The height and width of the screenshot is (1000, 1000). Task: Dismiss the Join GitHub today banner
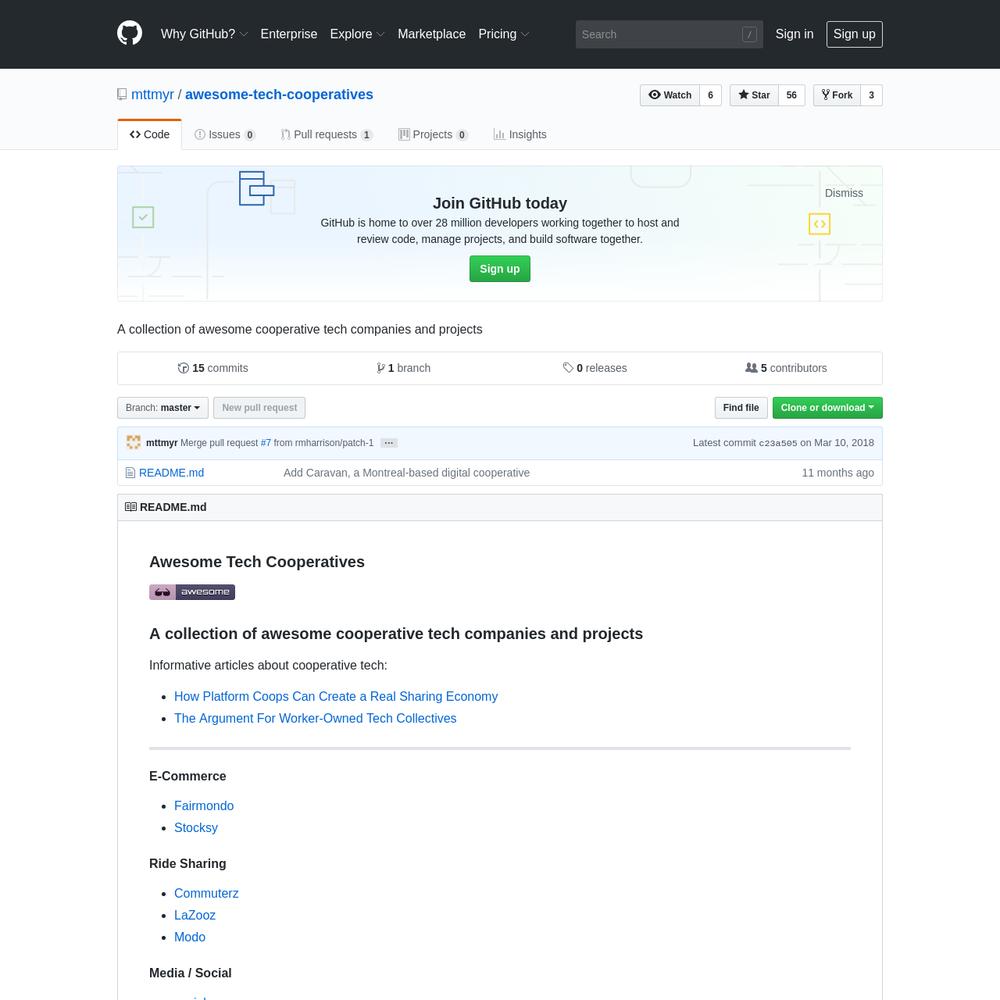[844, 193]
